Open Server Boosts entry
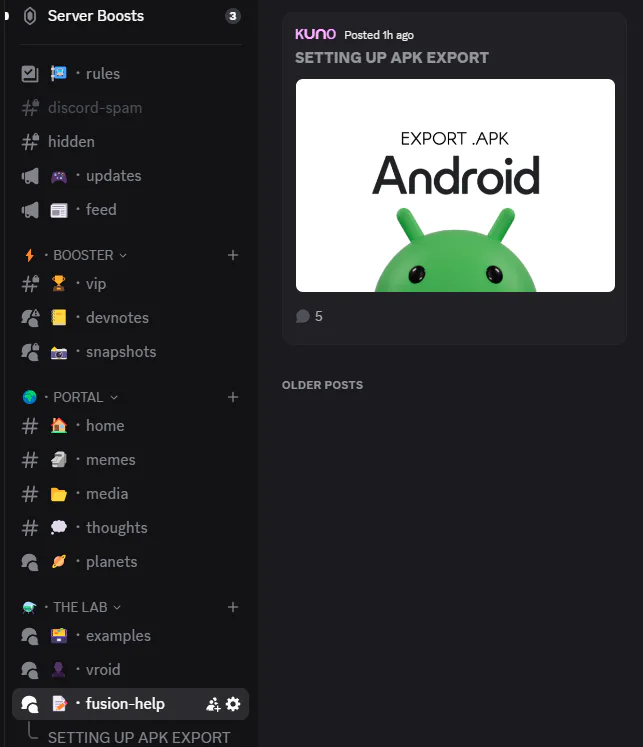The width and height of the screenshot is (643, 747). coord(131,16)
